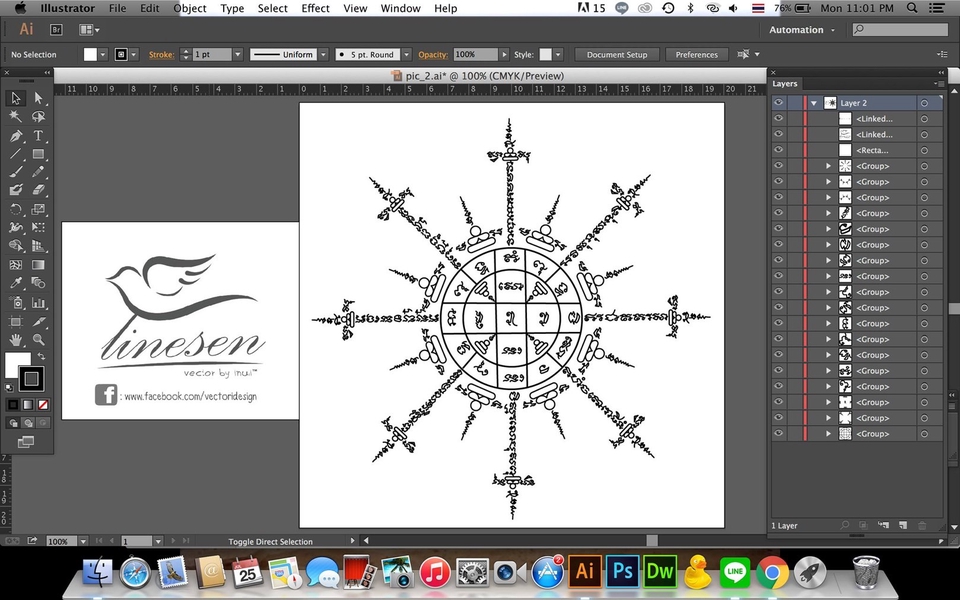960x600 pixels.
Task: Select the Eyedropper tool
Action: [16, 283]
